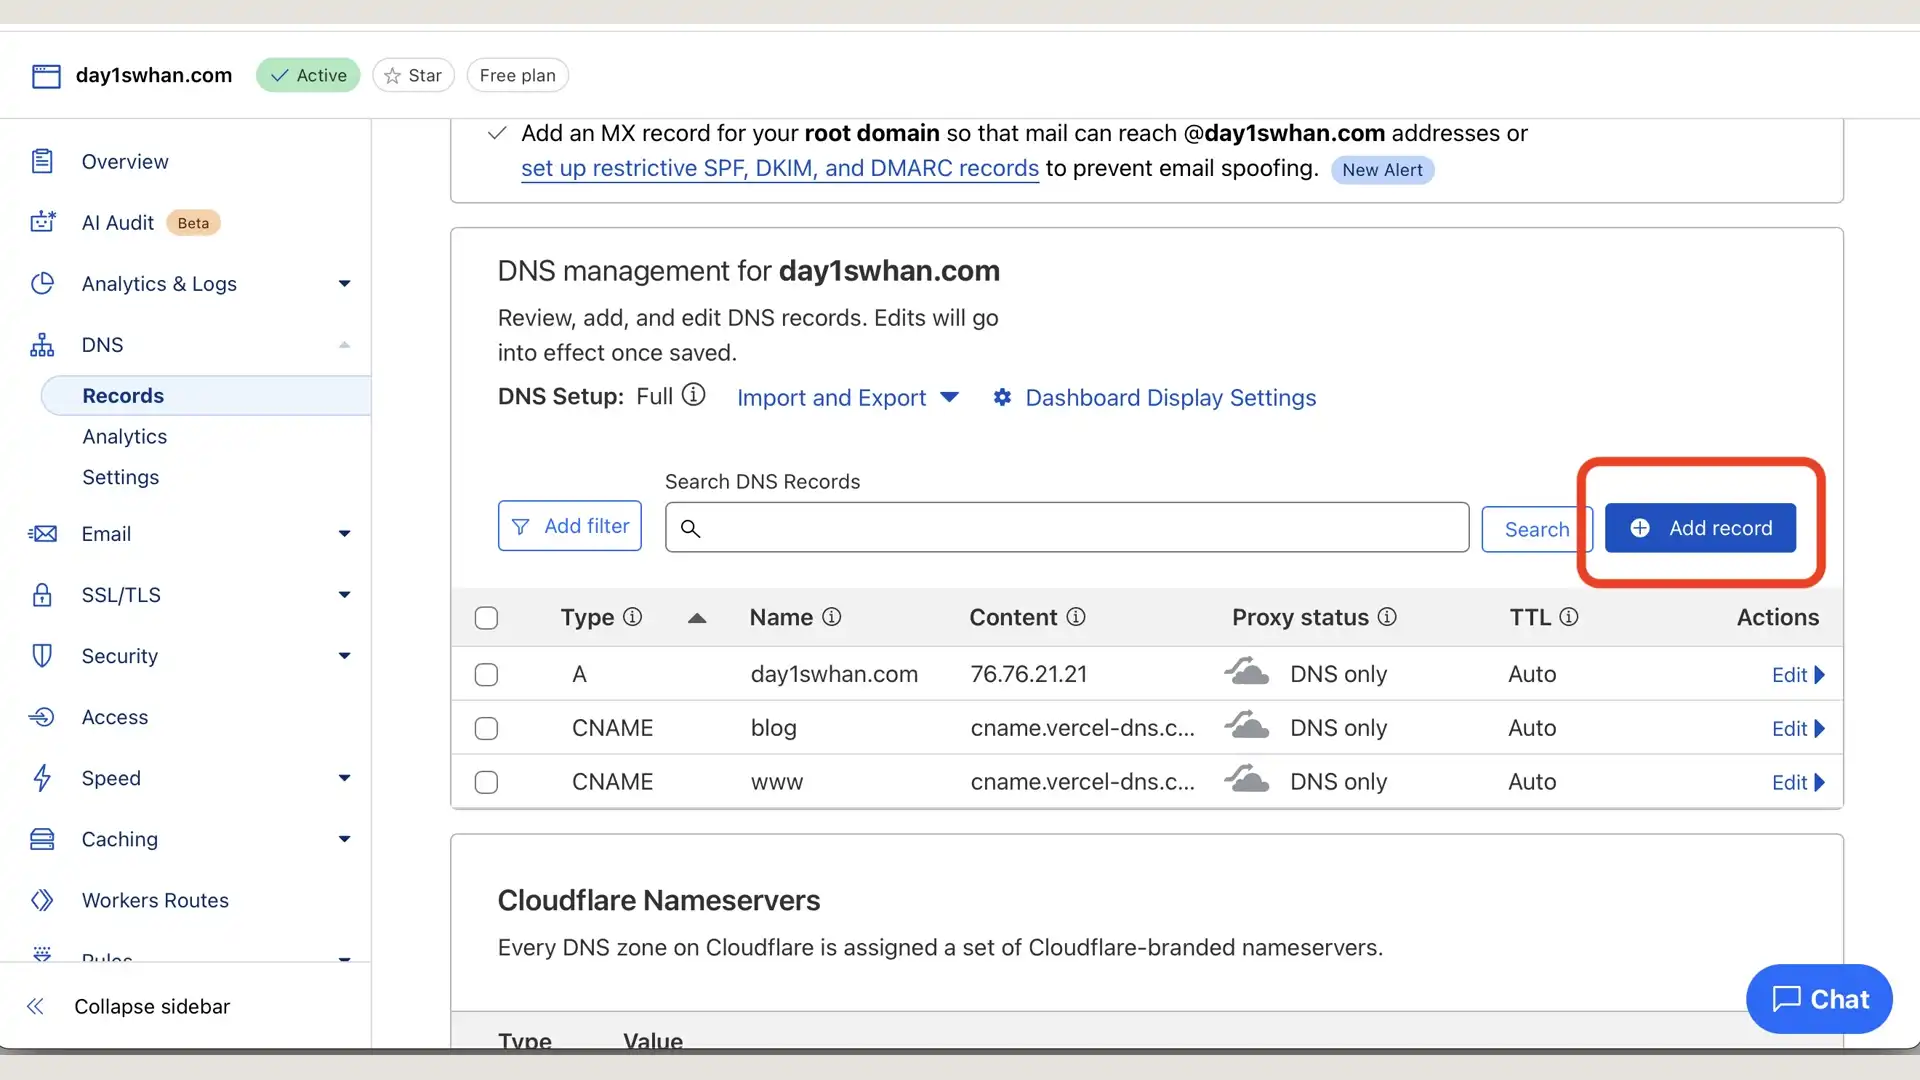1920x1080 pixels.
Task: Open the Workers Routes page
Action: click(x=155, y=901)
